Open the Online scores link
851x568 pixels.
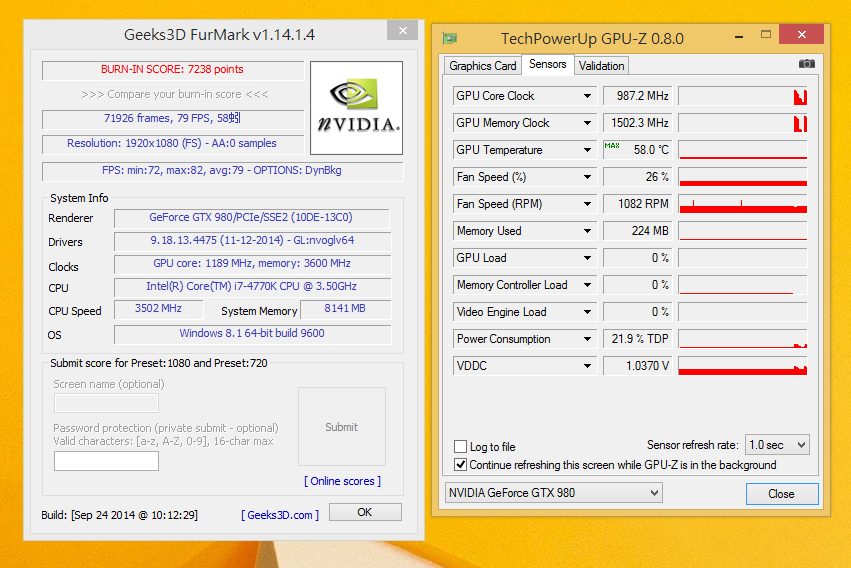pyautogui.click(x=342, y=481)
